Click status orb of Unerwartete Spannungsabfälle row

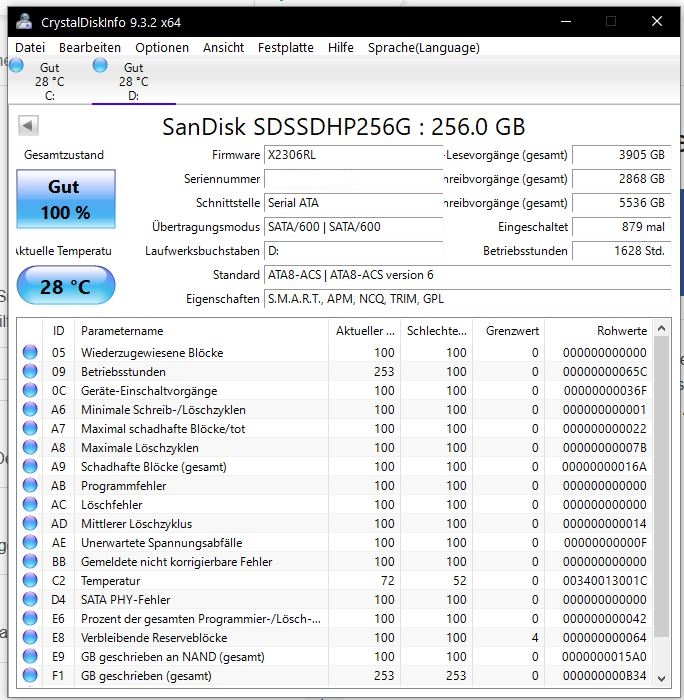click(x=30, y=542)
